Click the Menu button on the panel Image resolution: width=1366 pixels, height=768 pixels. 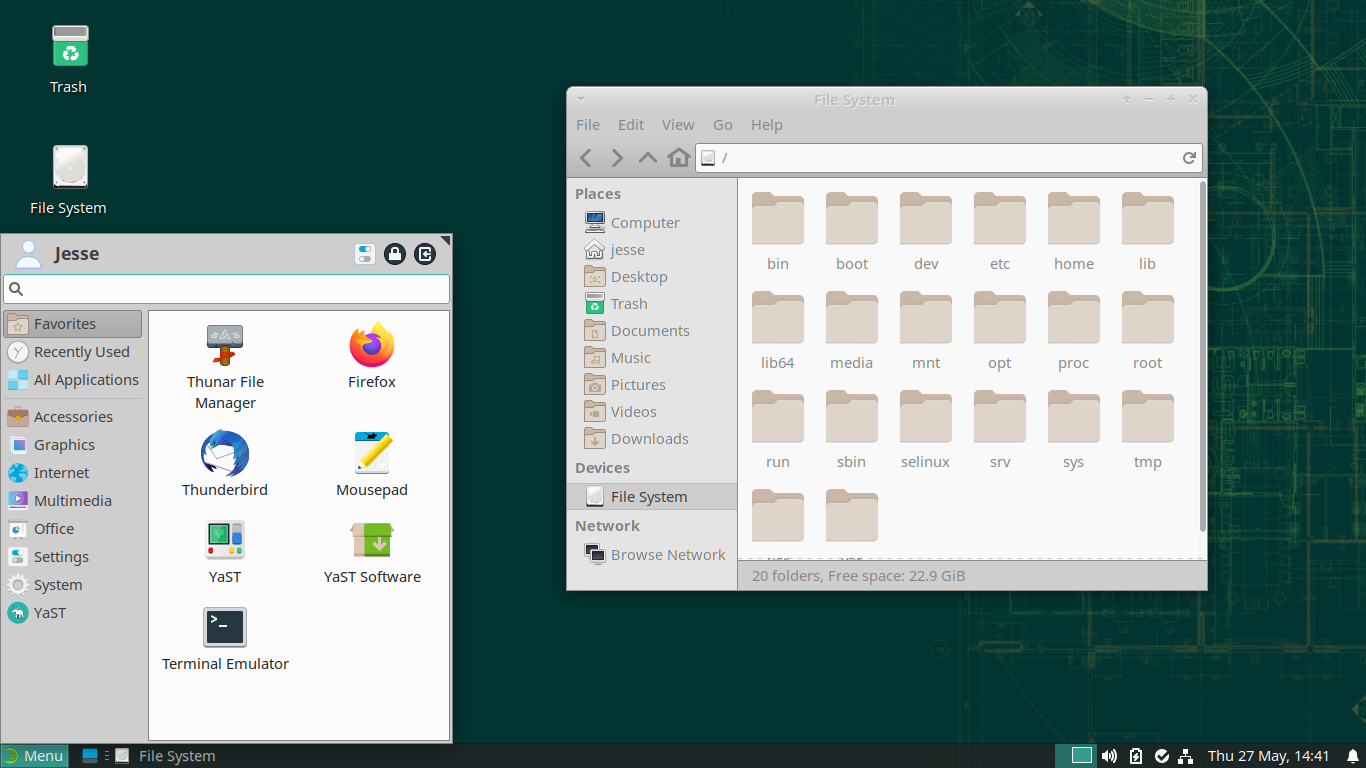coord(34,756)
